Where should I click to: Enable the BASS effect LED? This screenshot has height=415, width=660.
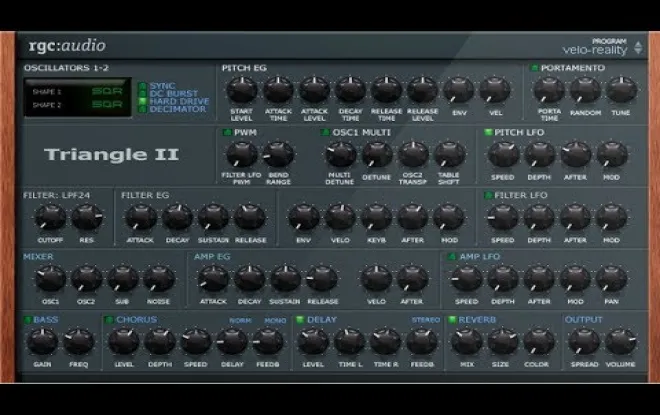28,320
